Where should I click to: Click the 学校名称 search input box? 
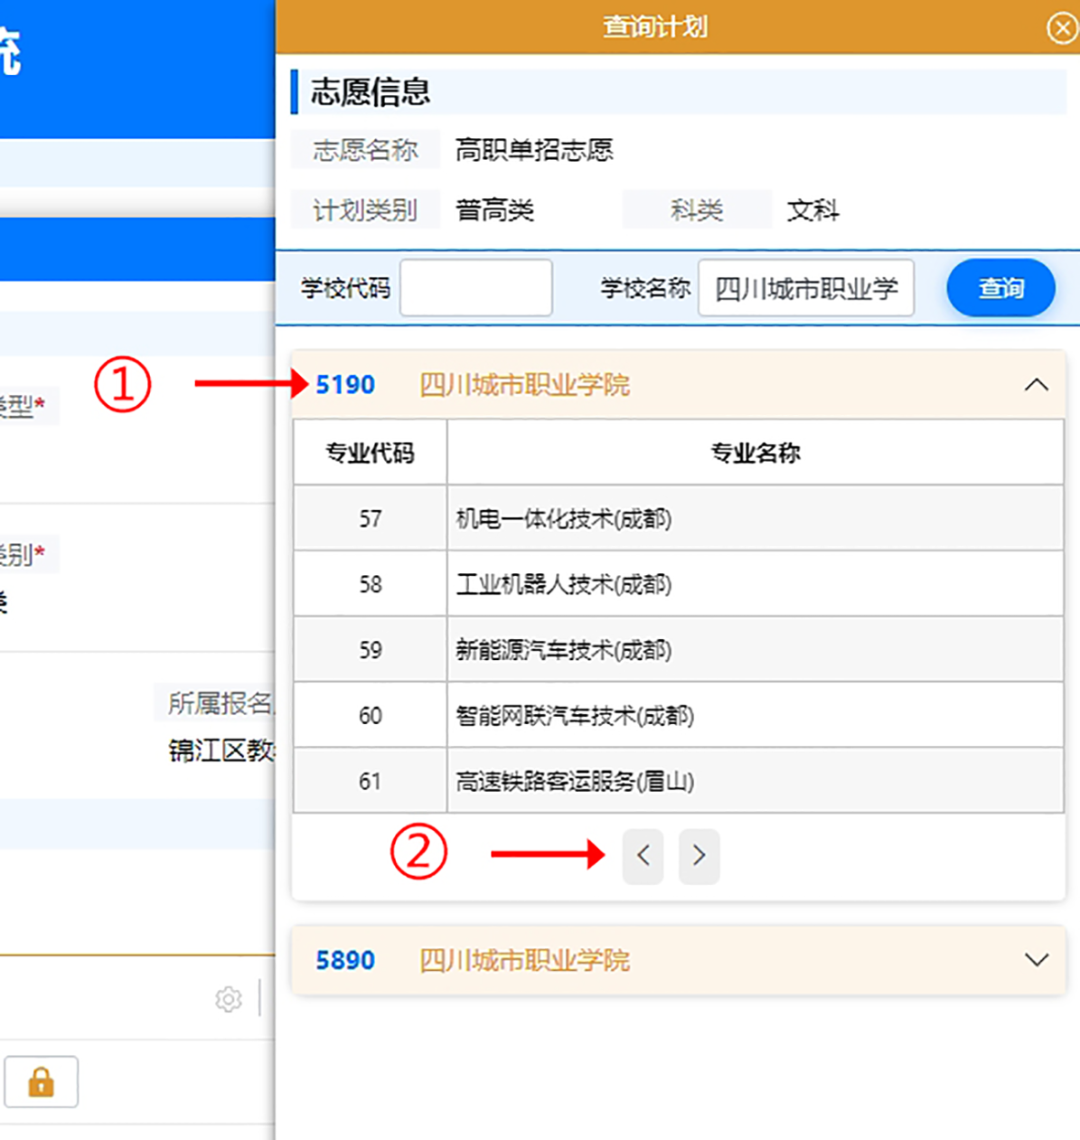(806, 287)
